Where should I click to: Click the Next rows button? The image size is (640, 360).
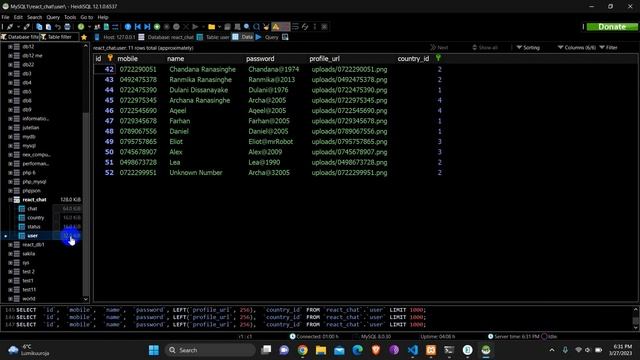coord(439,47)
